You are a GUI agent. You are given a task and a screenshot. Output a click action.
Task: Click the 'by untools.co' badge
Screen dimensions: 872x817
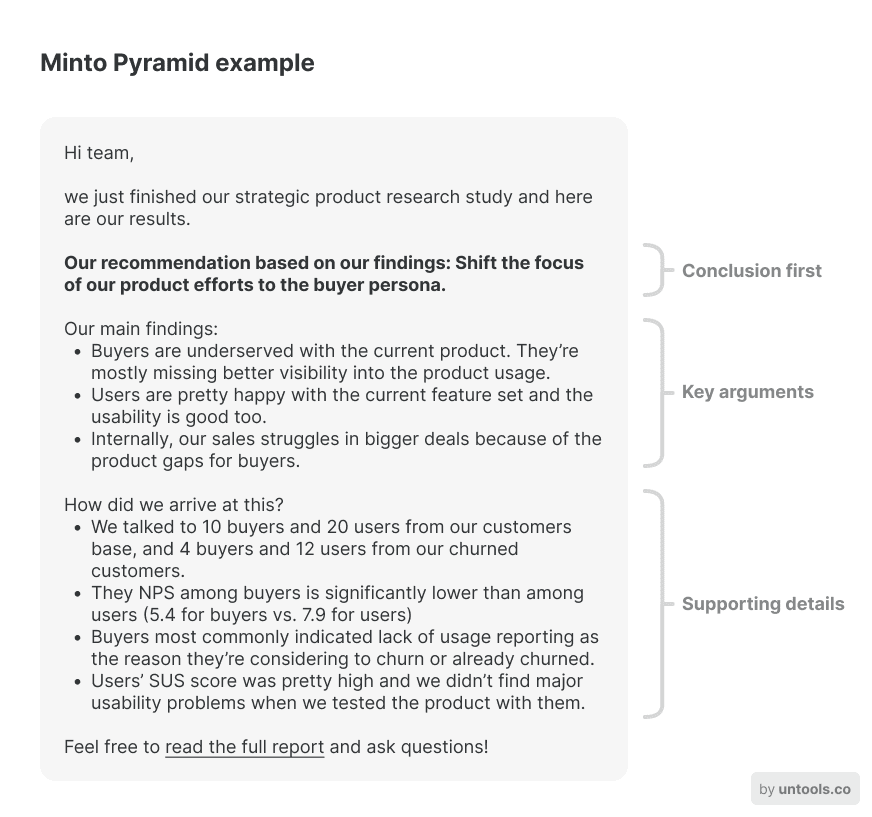pos(805,789)
